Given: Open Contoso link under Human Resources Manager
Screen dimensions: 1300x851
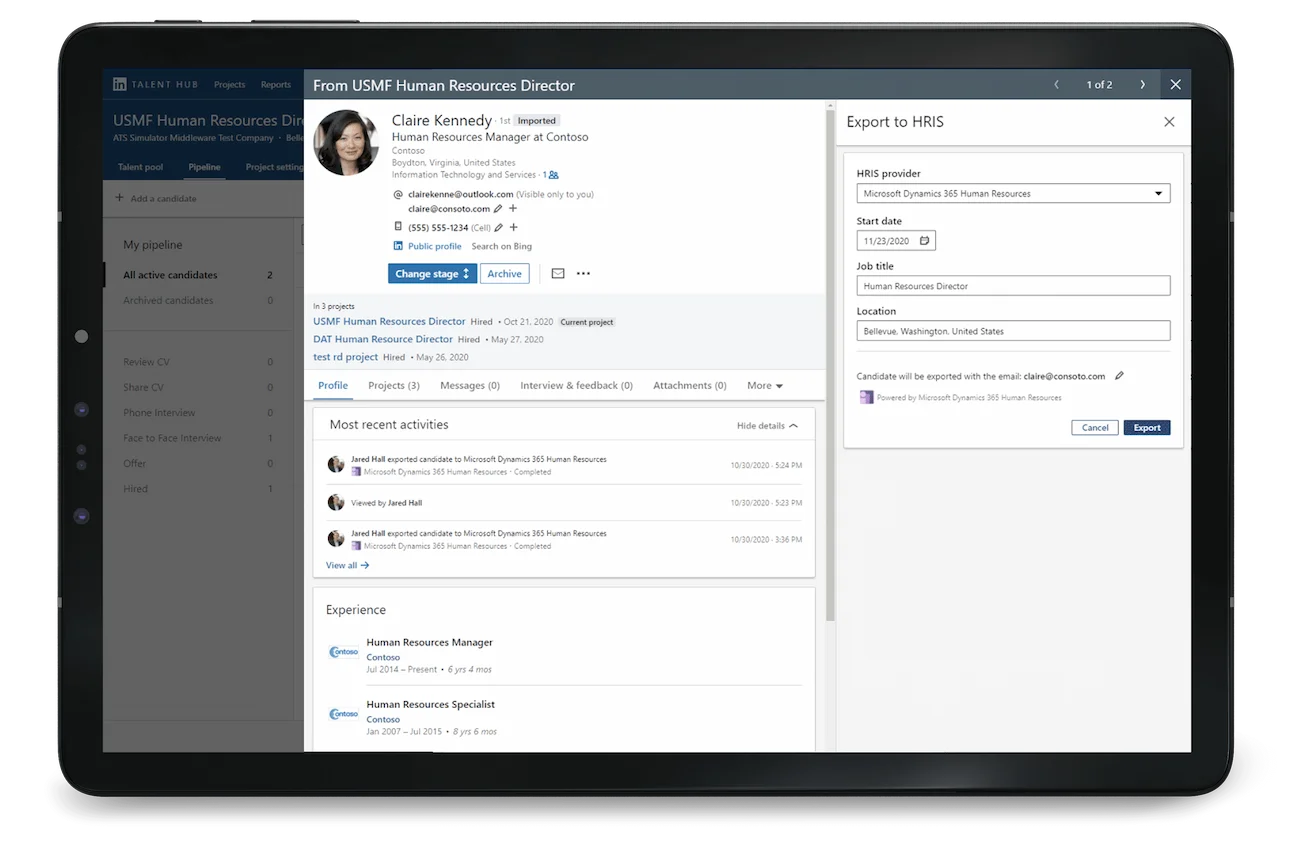Looking at the screenshot, I should pos(383,658).
